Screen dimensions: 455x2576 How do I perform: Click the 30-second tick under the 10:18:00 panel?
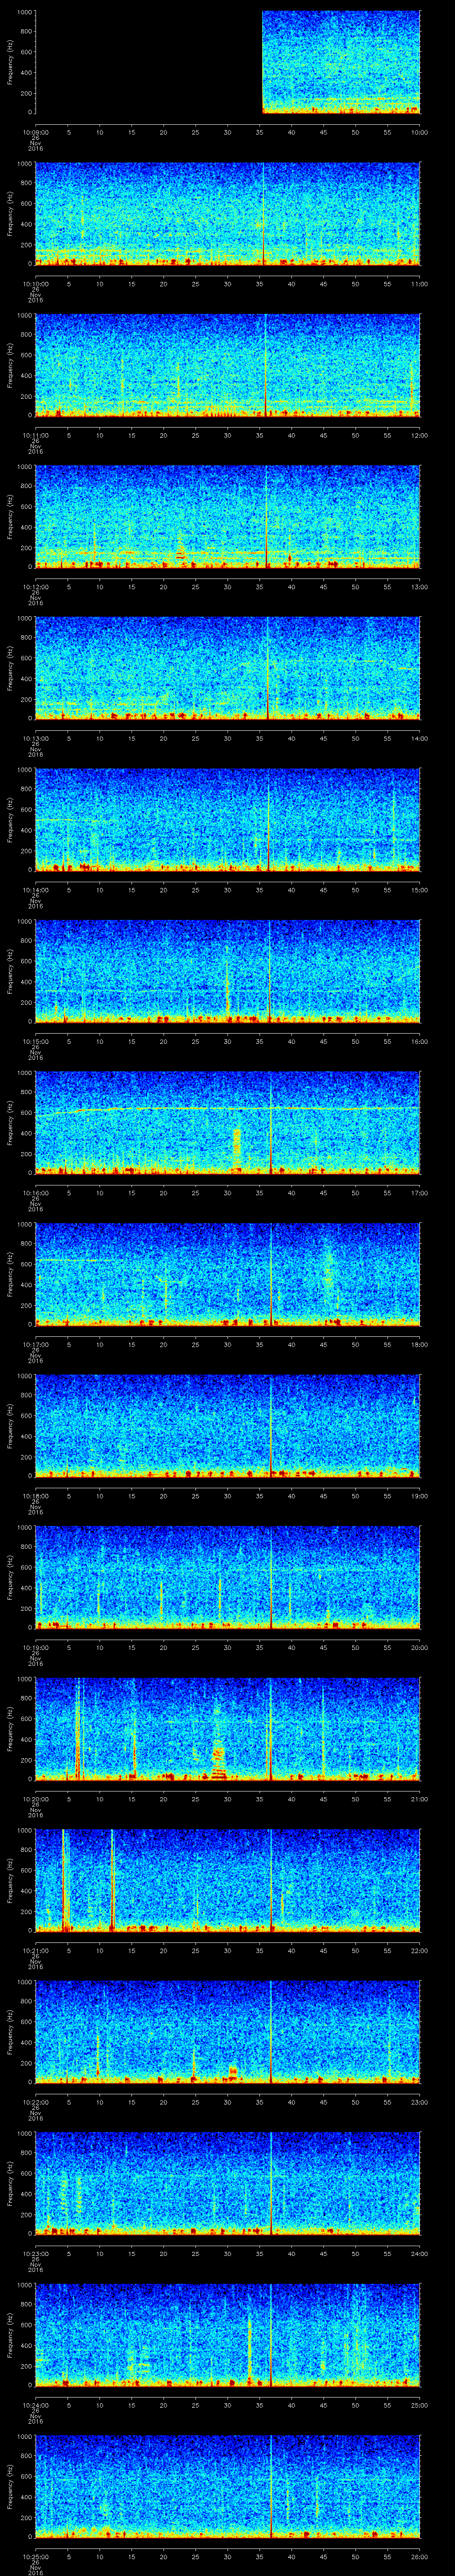click(227, 1495)
